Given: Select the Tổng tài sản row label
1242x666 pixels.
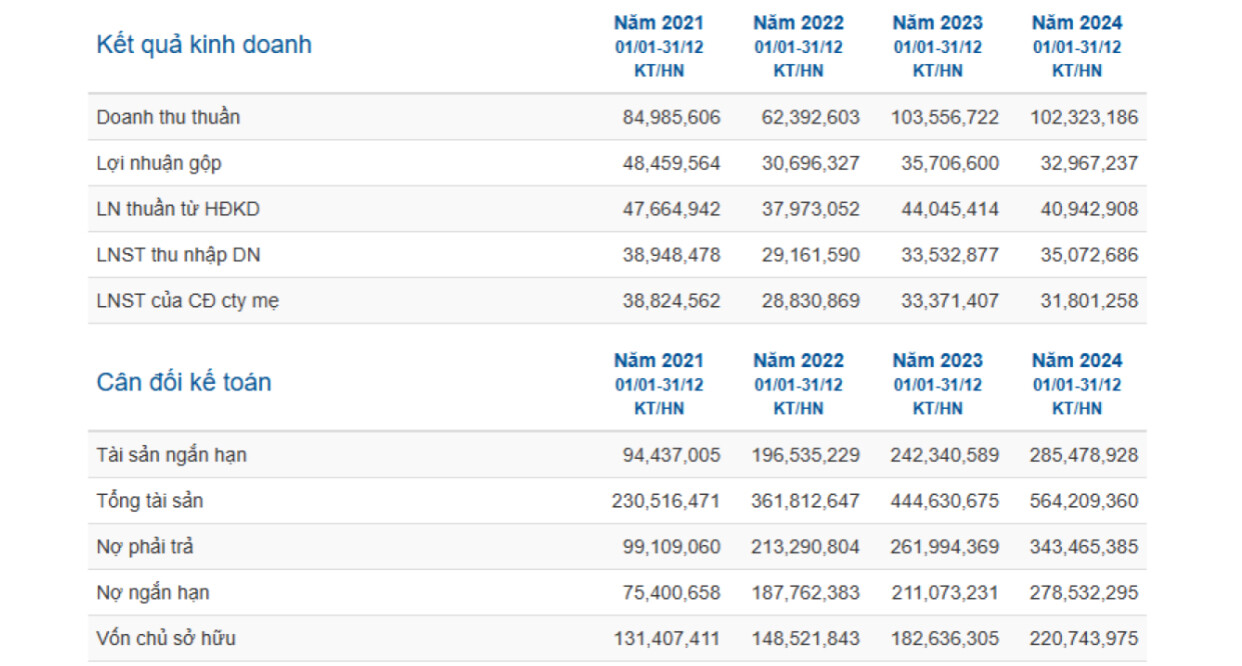Looking at the screenshot, I should tap(150, 501).
